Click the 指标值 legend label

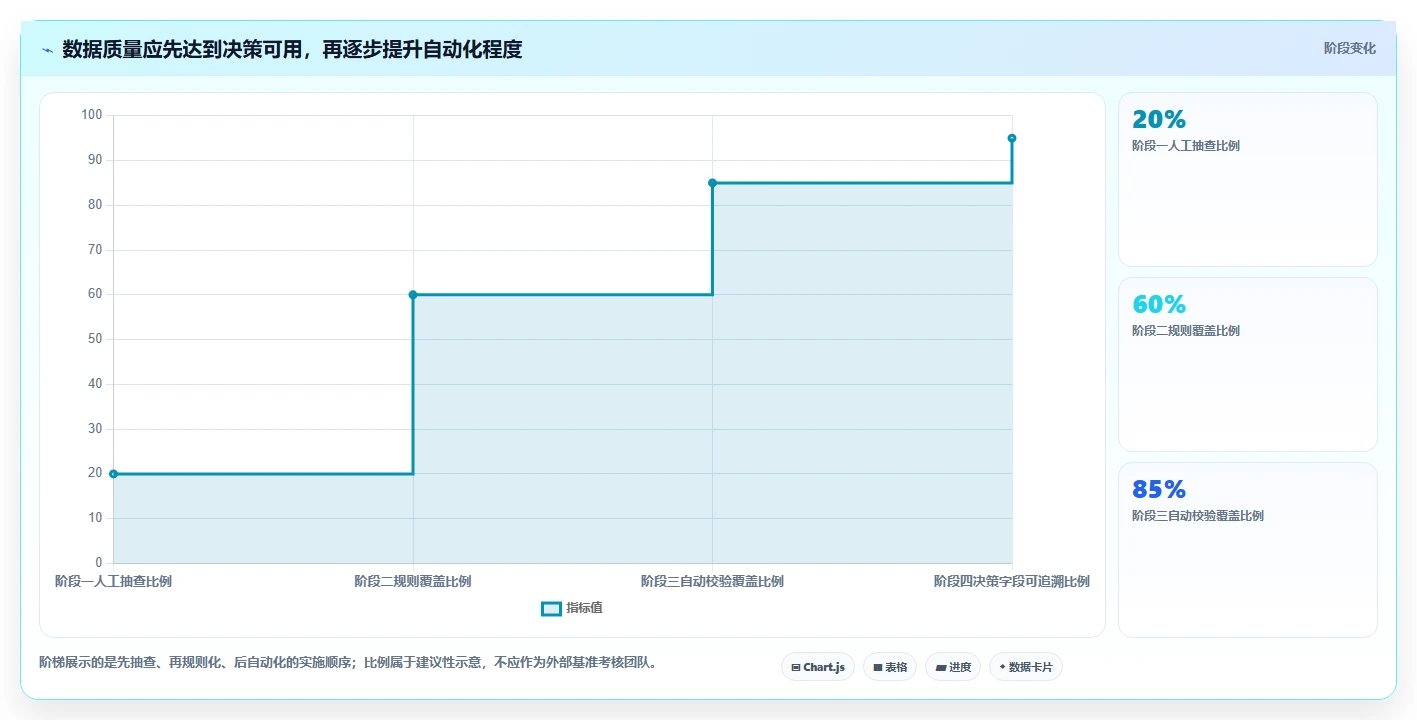585,608
